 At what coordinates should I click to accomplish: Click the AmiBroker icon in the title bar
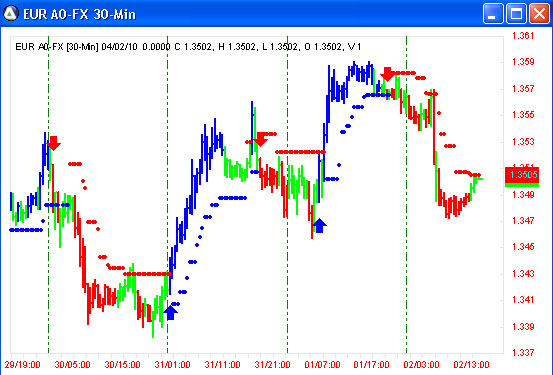pos(11,13)
